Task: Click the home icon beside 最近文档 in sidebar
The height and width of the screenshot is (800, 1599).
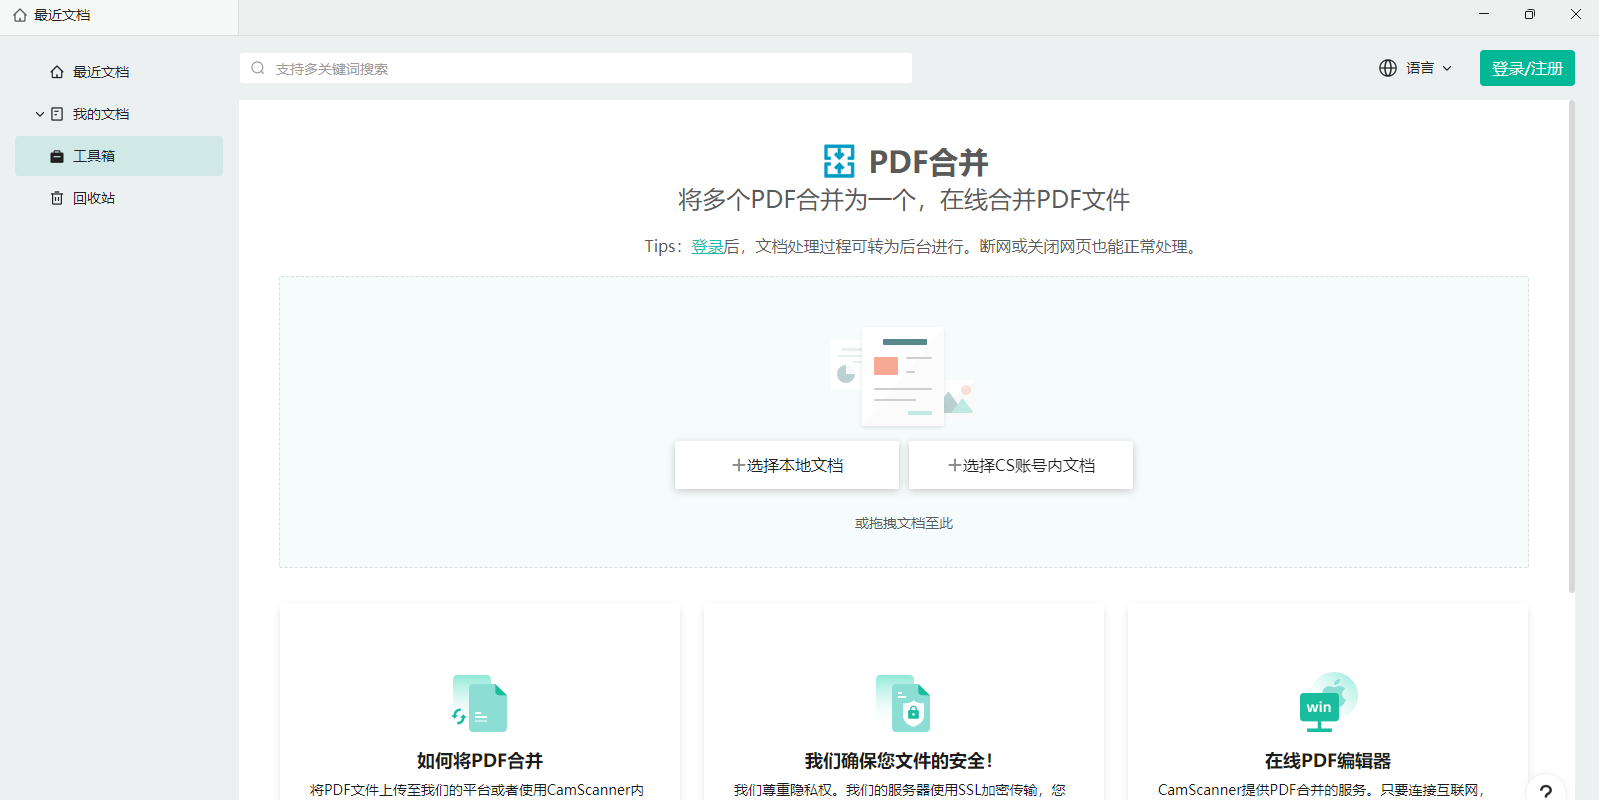Action: tap(57, 72)
